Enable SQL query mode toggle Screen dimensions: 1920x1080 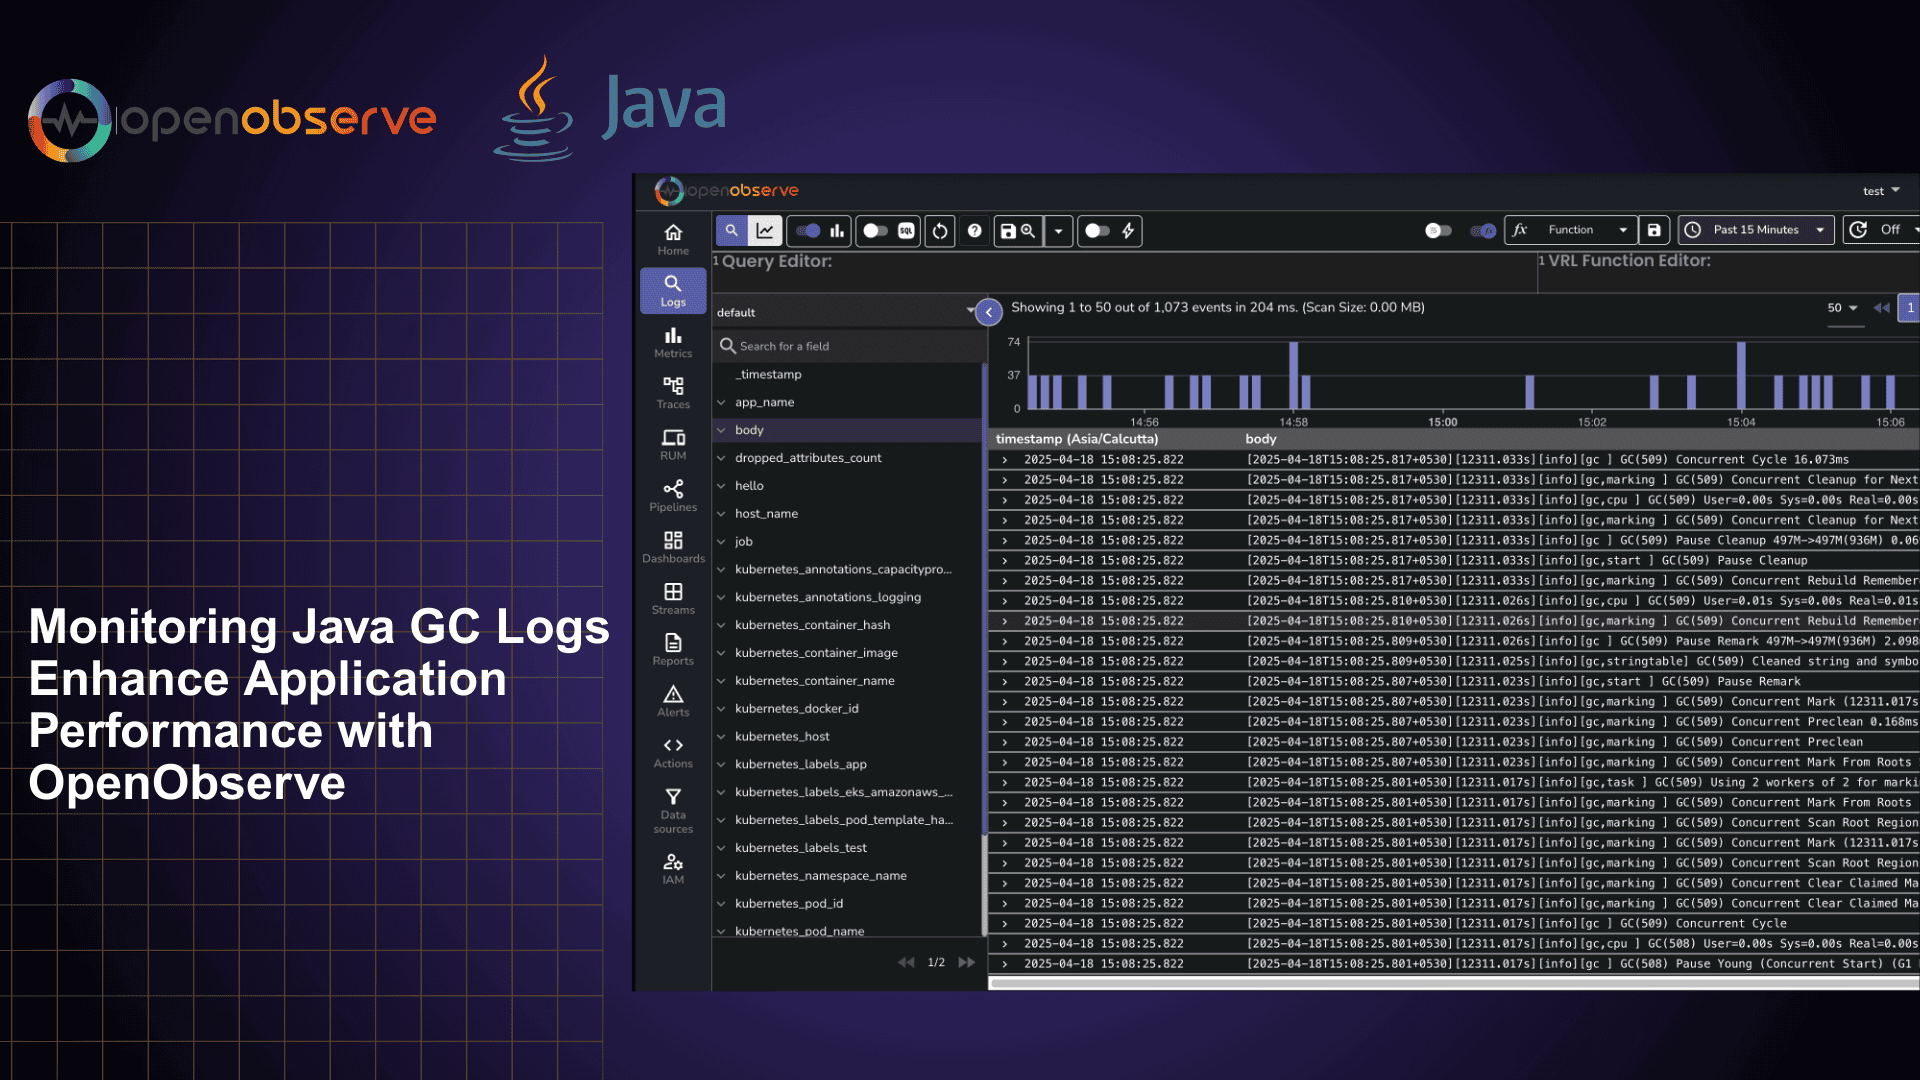[875, 231]
